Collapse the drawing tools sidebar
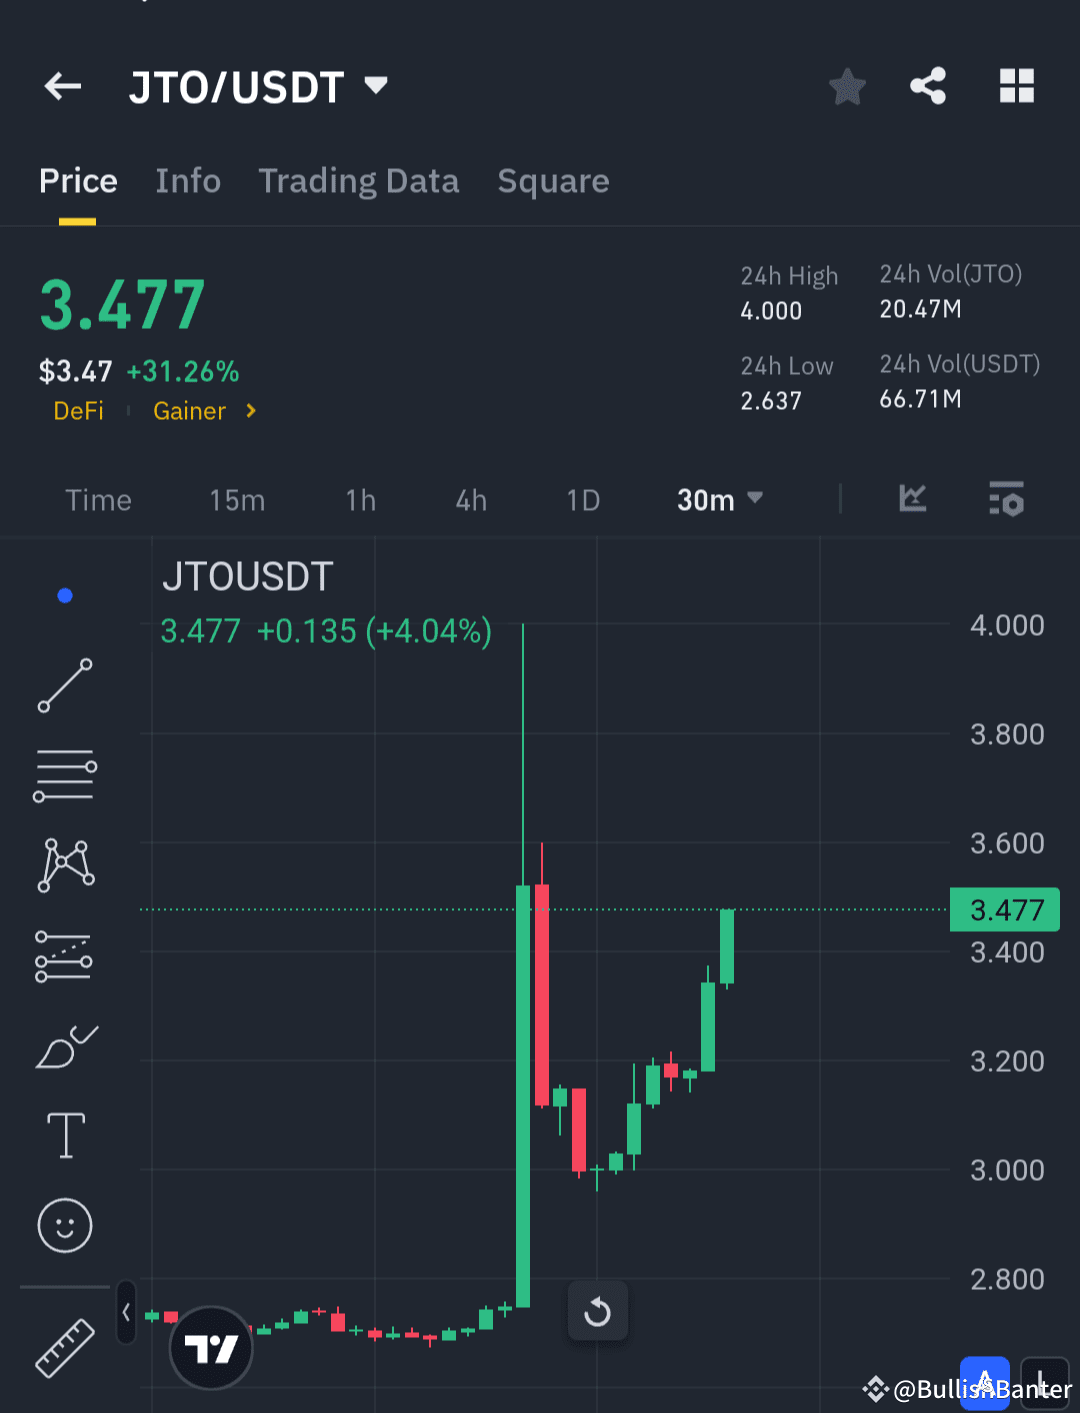Viewport: 1080px width, 1413px height. point(126,1313)
